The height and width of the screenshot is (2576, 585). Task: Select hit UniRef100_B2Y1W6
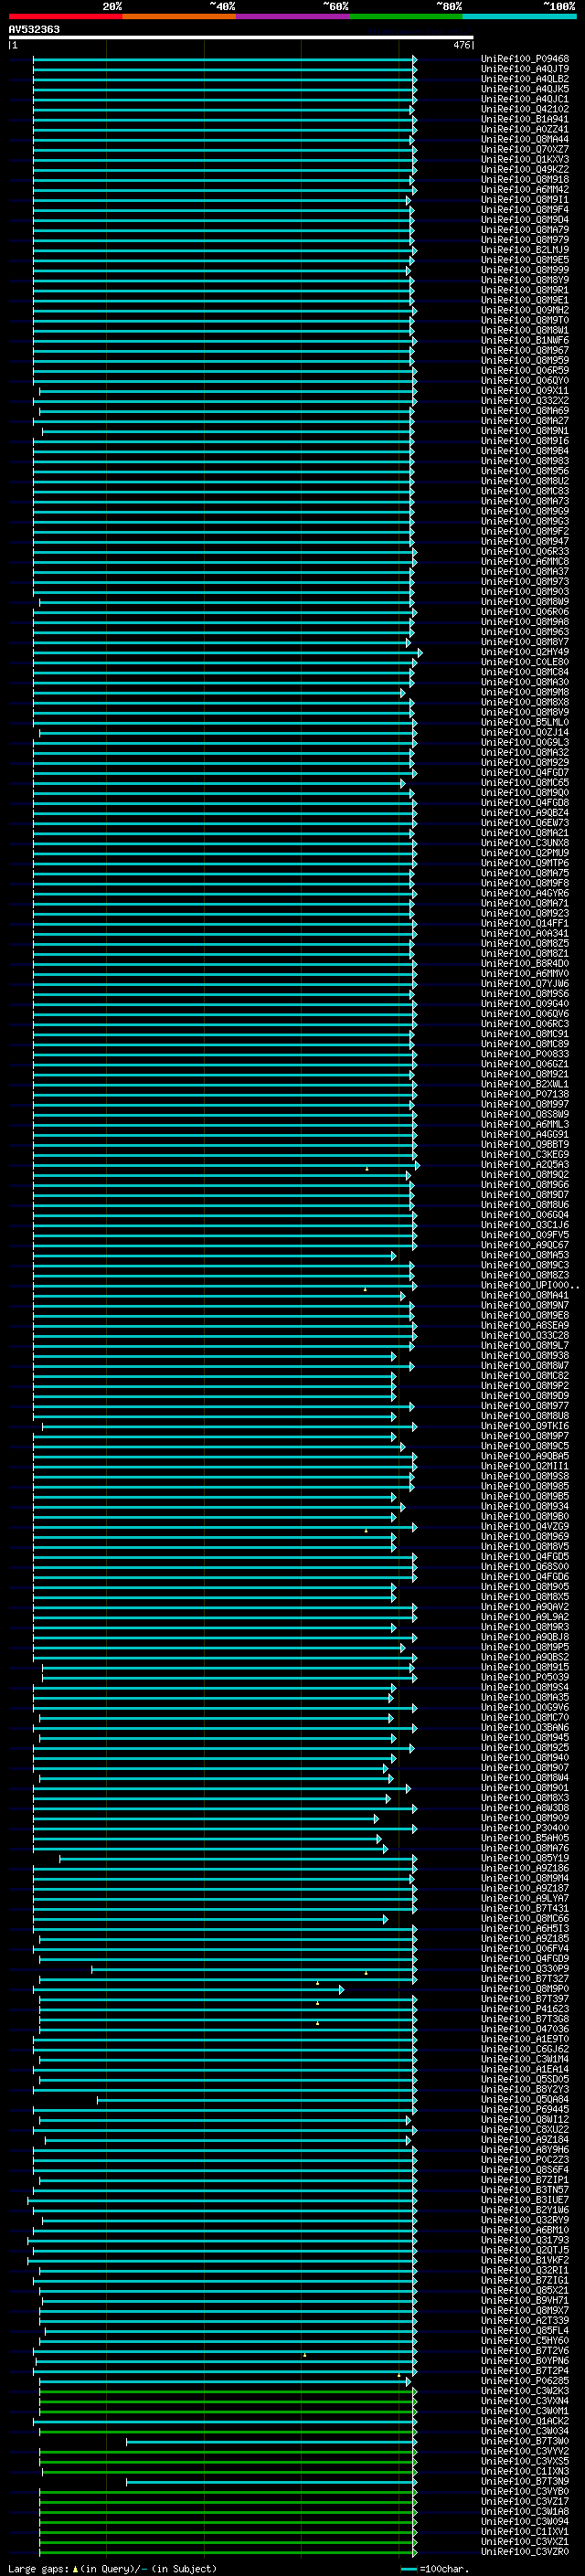[525, 2210]
